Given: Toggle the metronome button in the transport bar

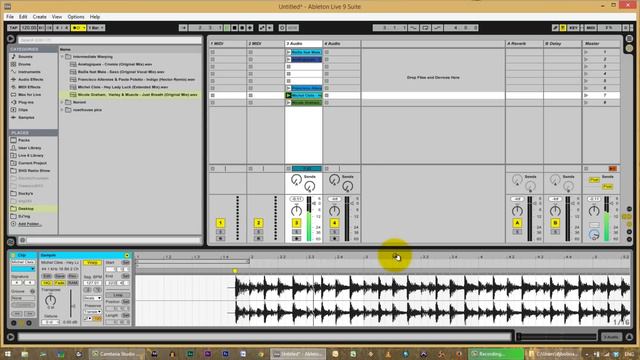Looking at the screenshot, I should click(x=78, y=28).
